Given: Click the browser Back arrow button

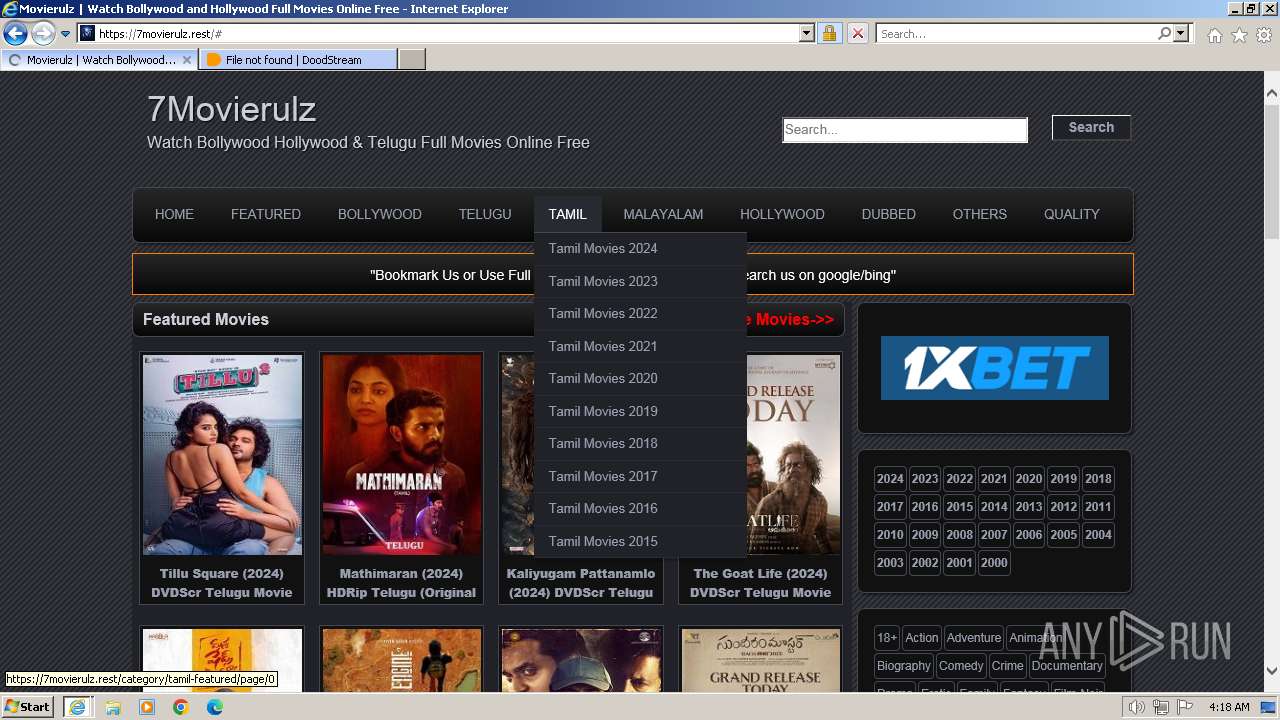Looking at the screenshot, I should [x=15, y=34].
